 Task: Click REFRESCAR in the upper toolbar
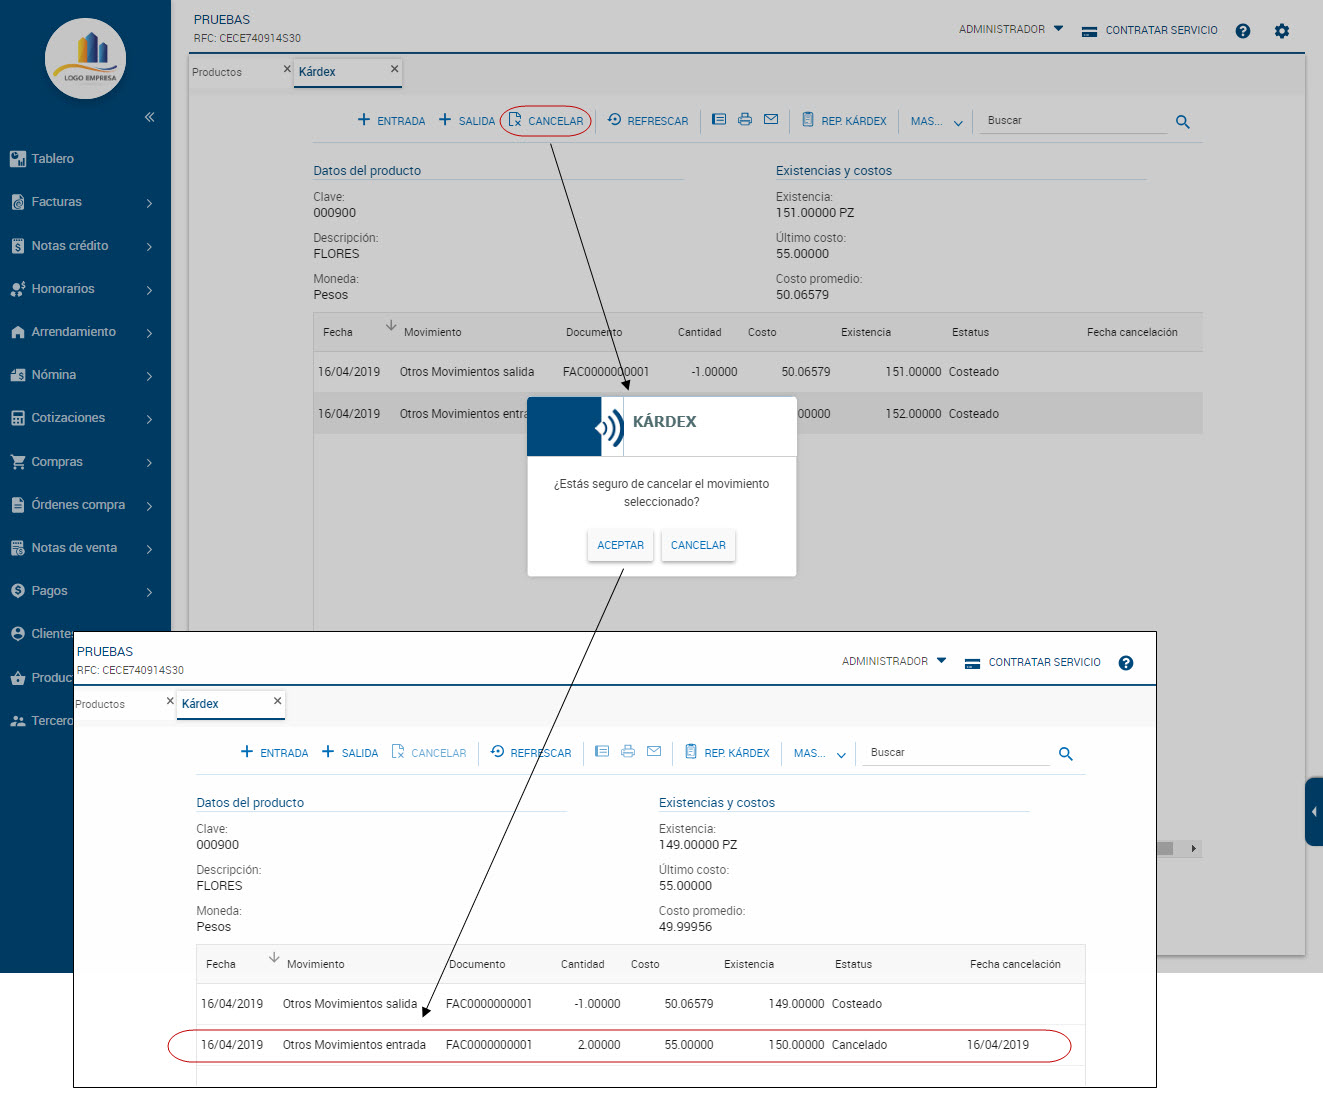[x=648, y=121]
